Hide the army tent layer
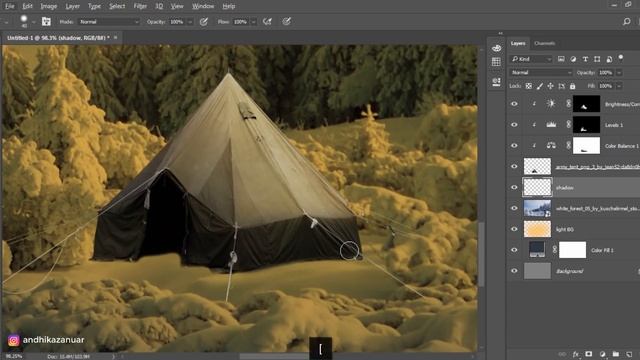Image resolution: width=640 pixels, height=360 pixels. (x=514, y=166)
